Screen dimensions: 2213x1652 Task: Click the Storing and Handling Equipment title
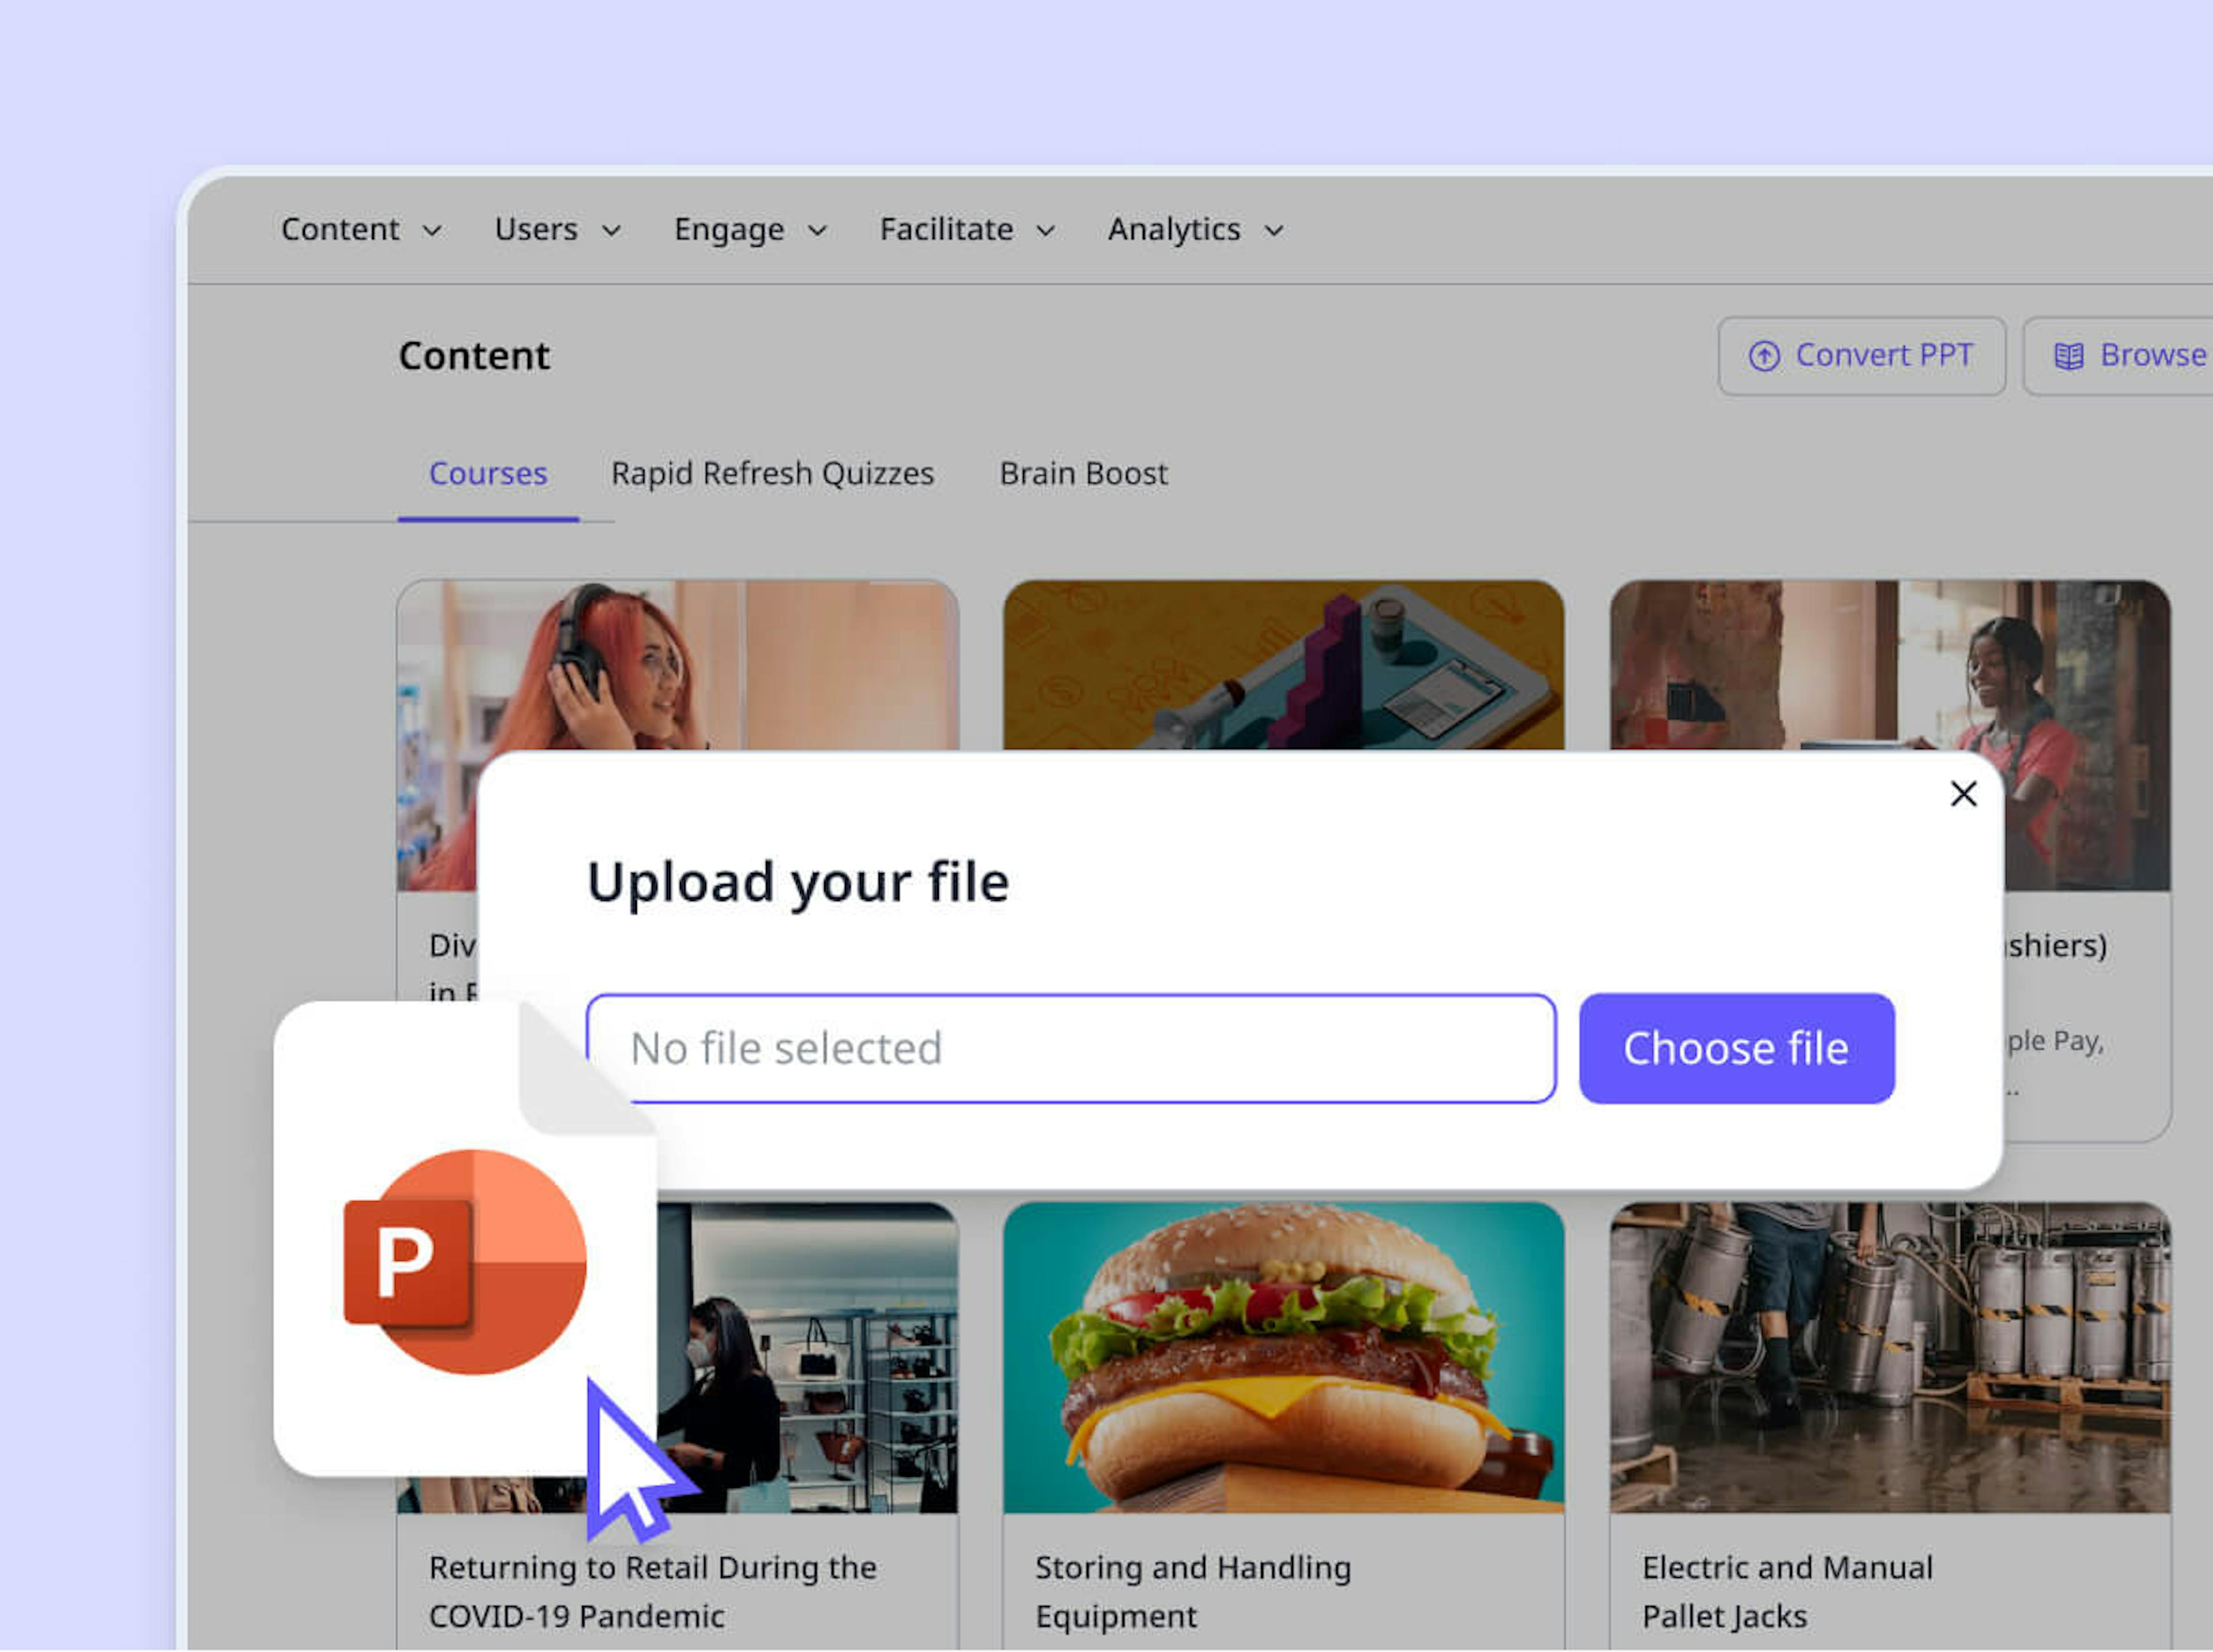pyautogui.click(x=1192, y=1591)
